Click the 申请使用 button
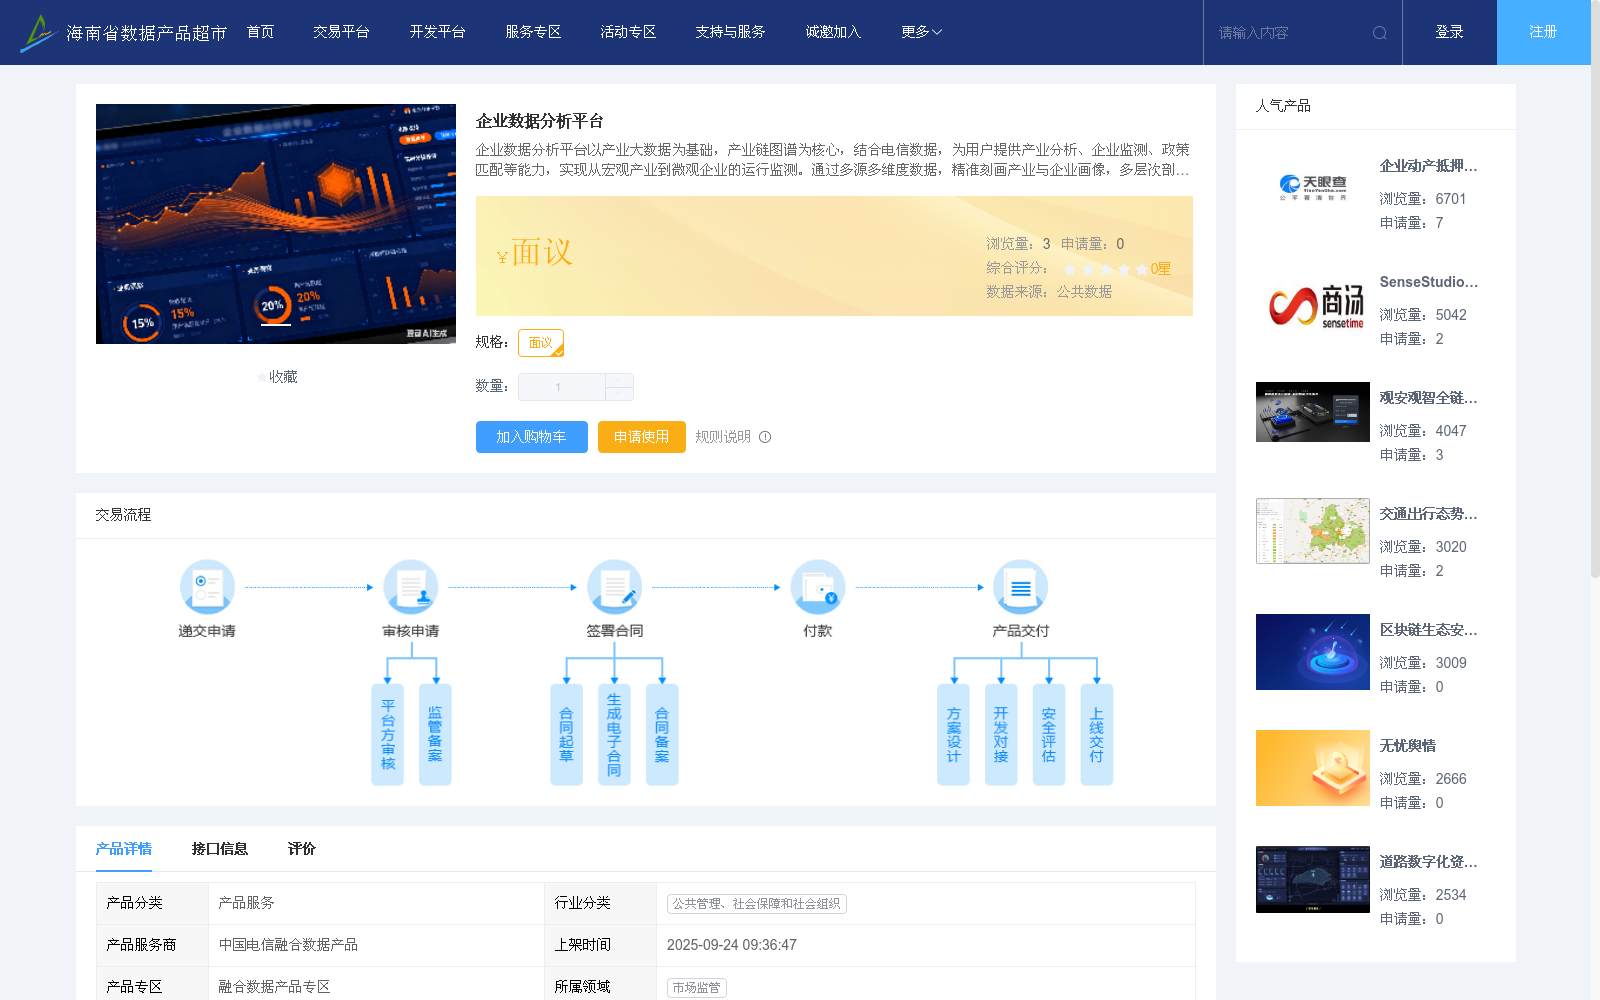The image size is (1600, 1000). point(642,437)
